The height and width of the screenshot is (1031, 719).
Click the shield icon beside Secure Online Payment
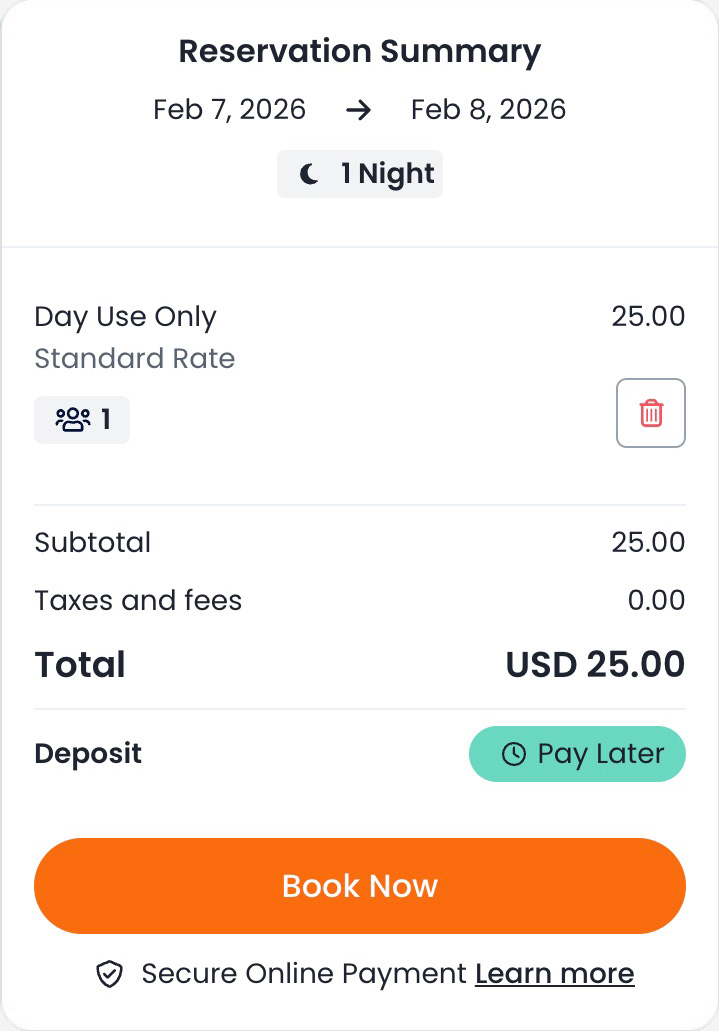click(109, 974)
